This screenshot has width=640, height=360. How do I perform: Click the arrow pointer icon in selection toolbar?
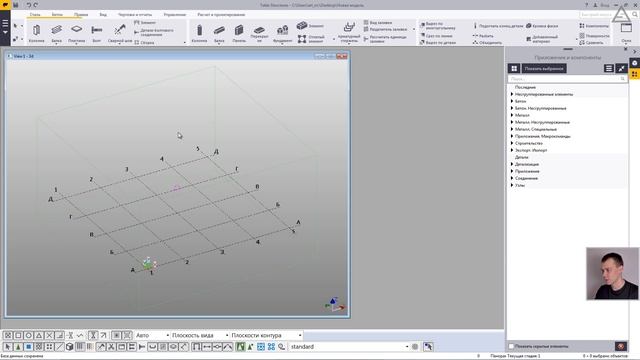tap(8, 347)
